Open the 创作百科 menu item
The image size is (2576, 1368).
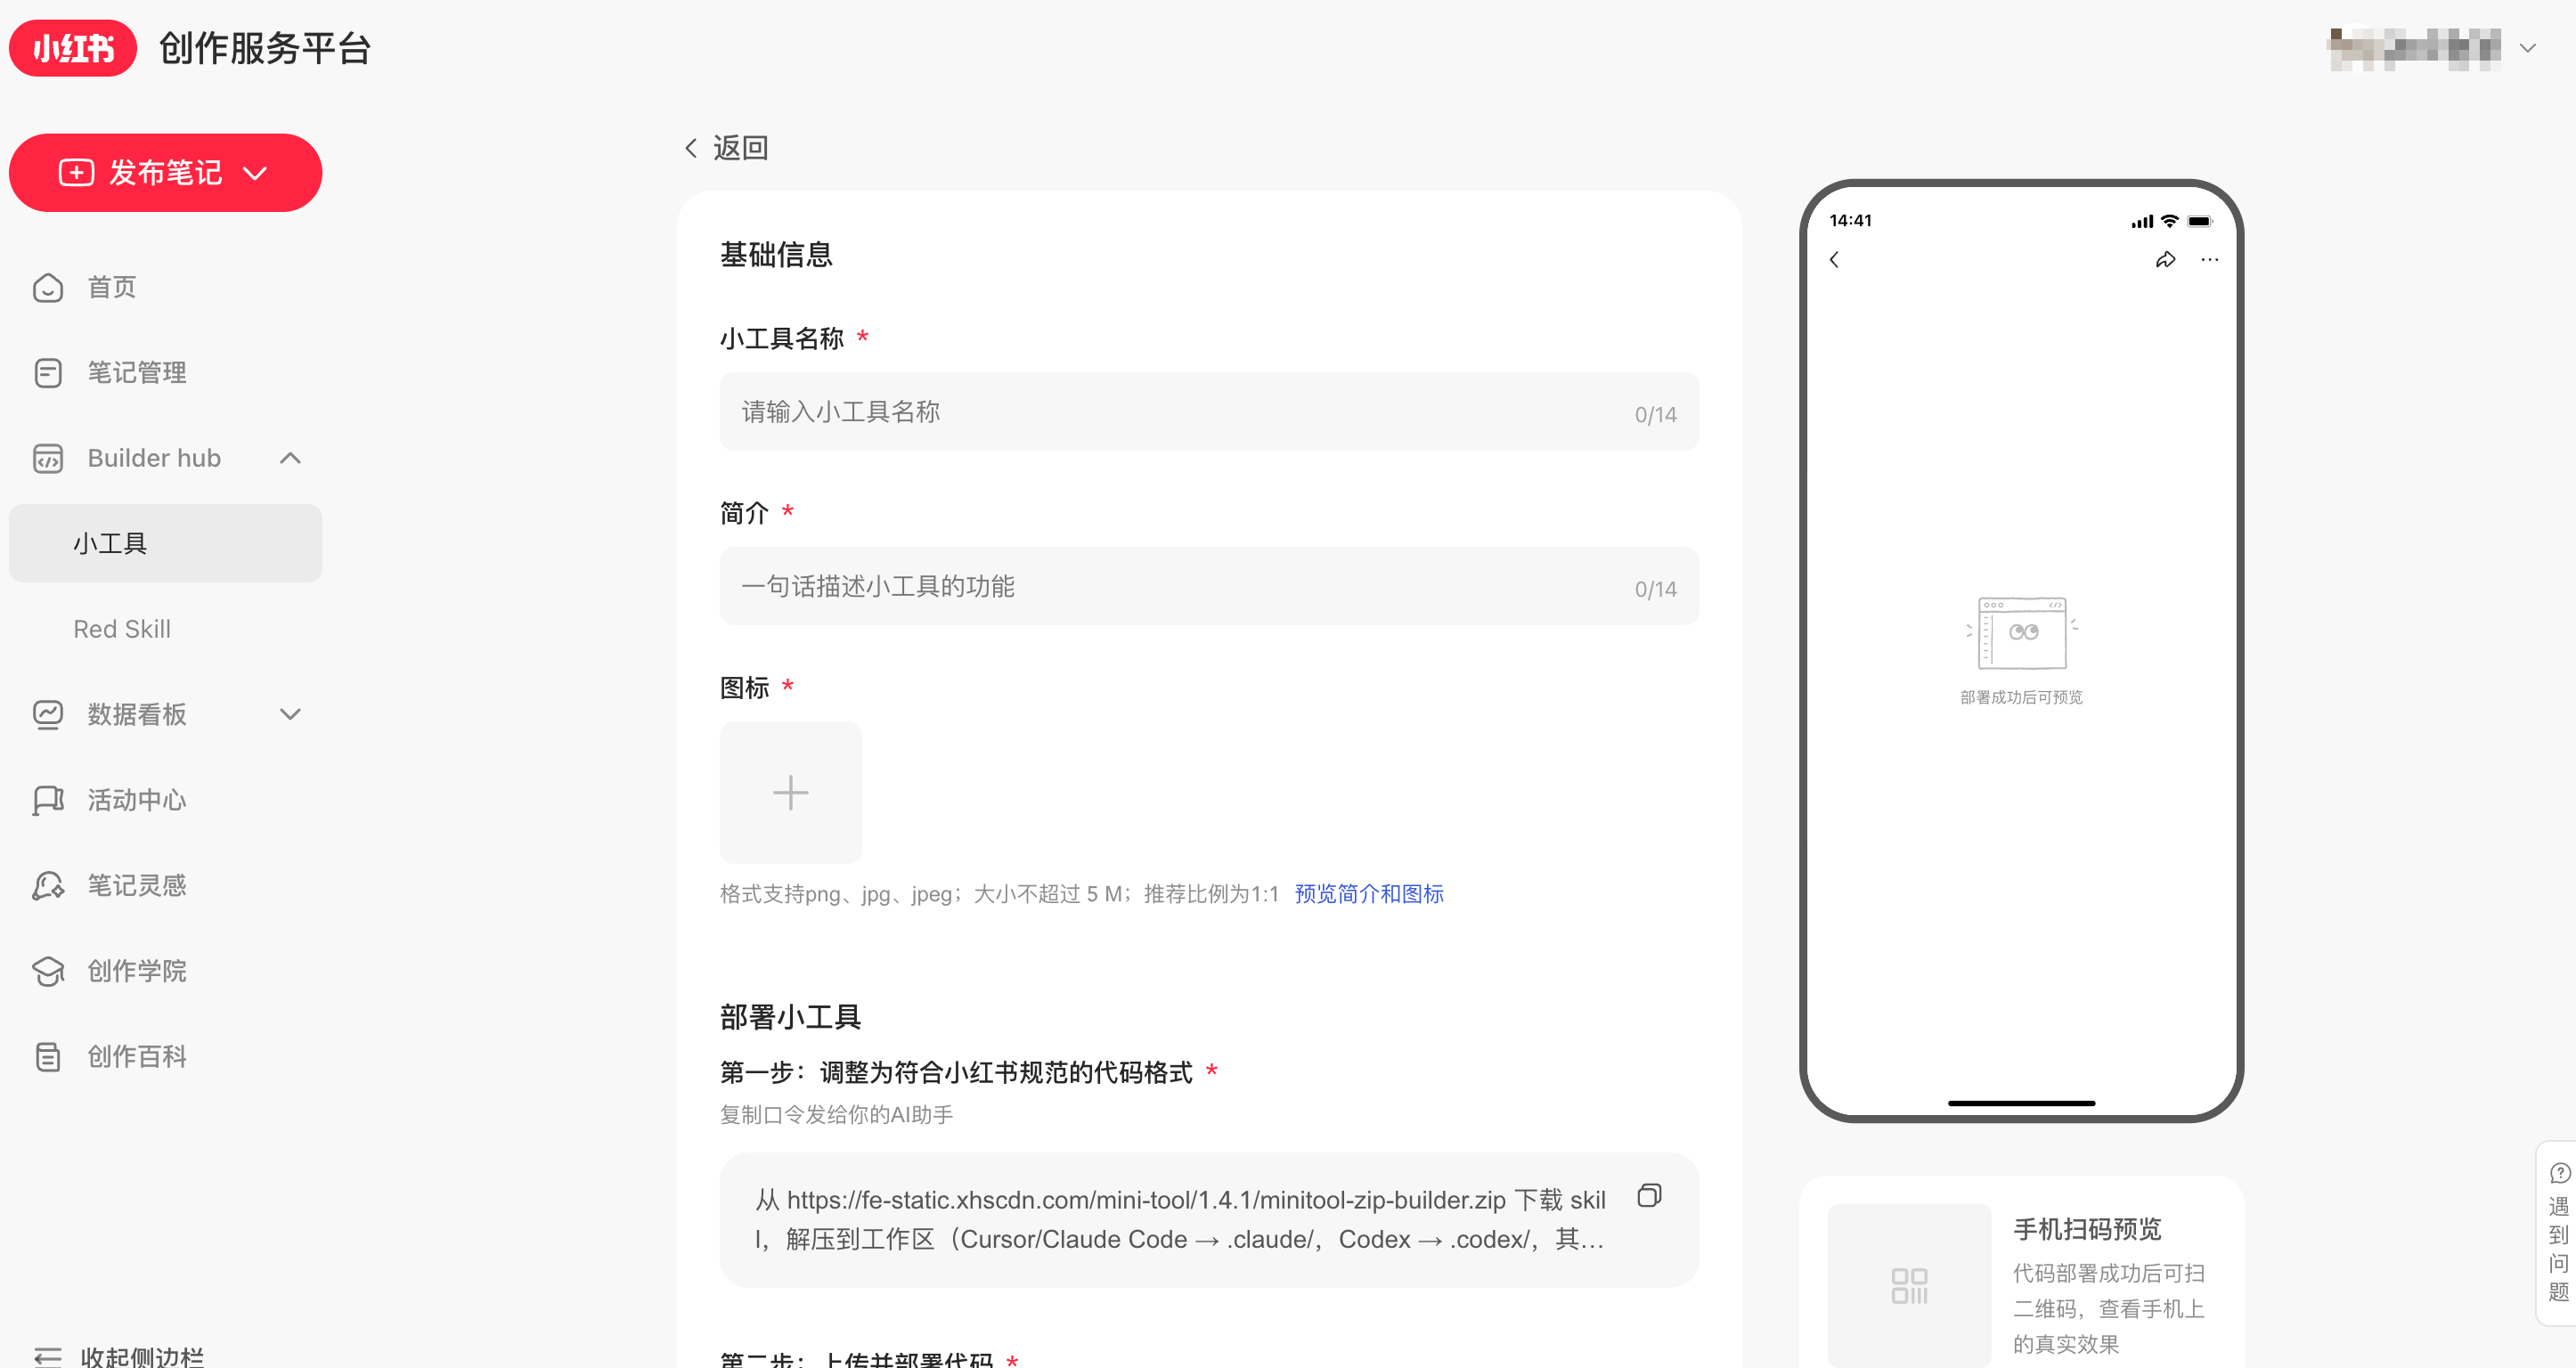pos(165,1057)
